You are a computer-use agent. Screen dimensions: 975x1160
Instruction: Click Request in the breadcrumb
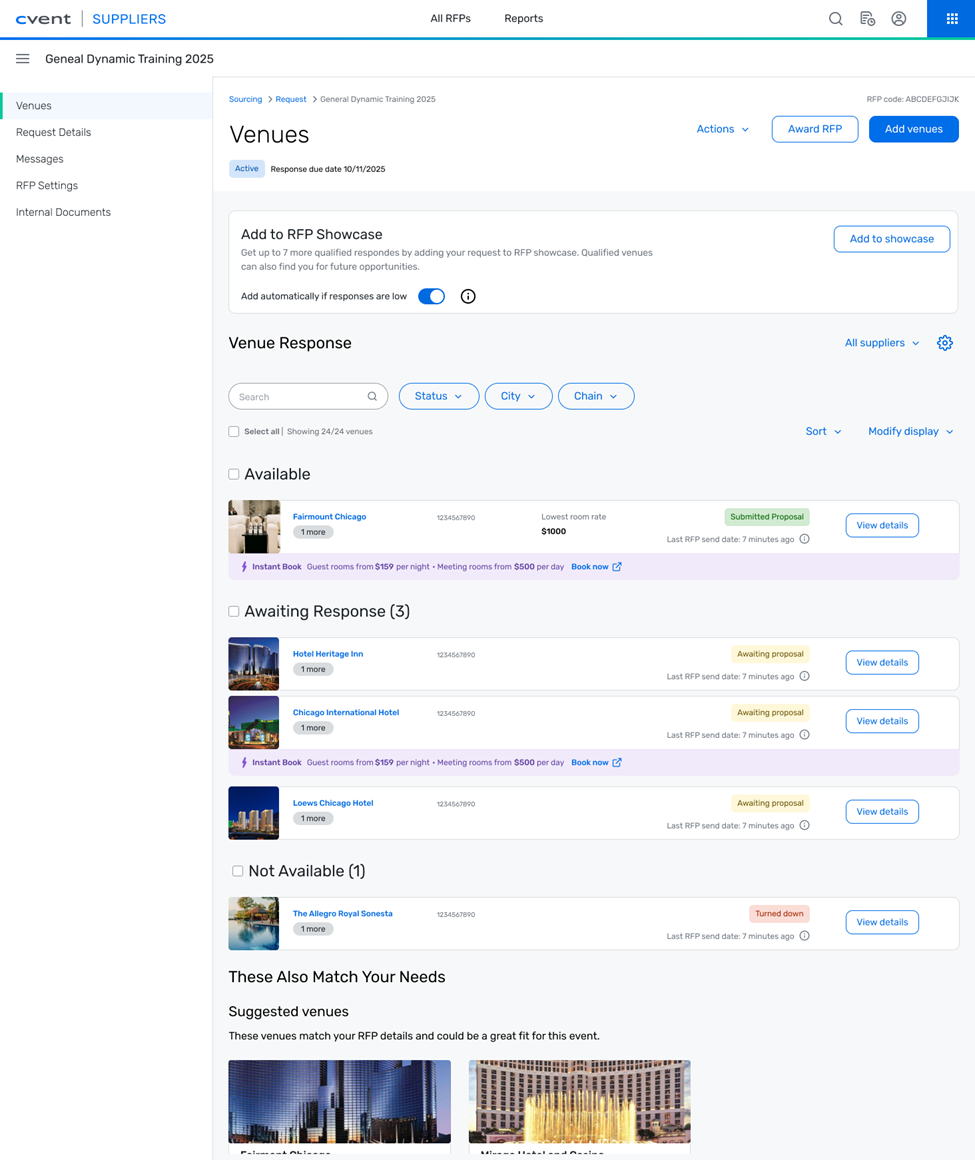tap(291, 99)
